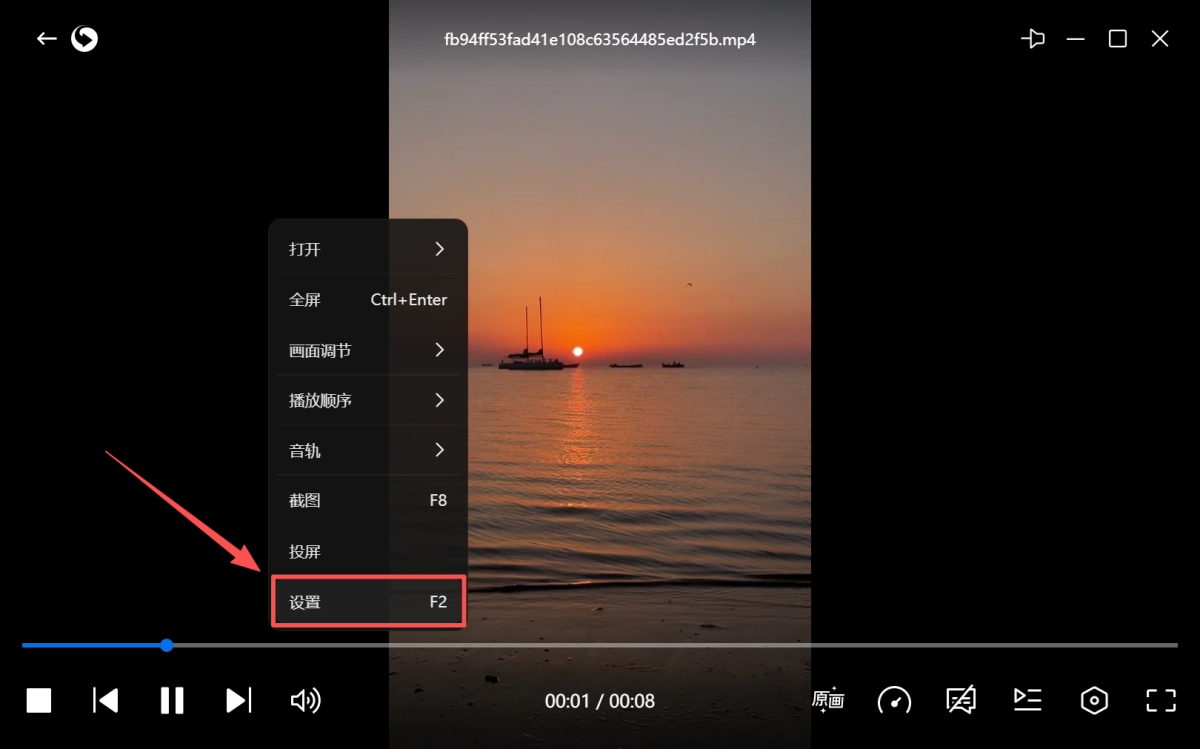Enter fullscreen with the bottom-right corners icon

point(1160,700)
